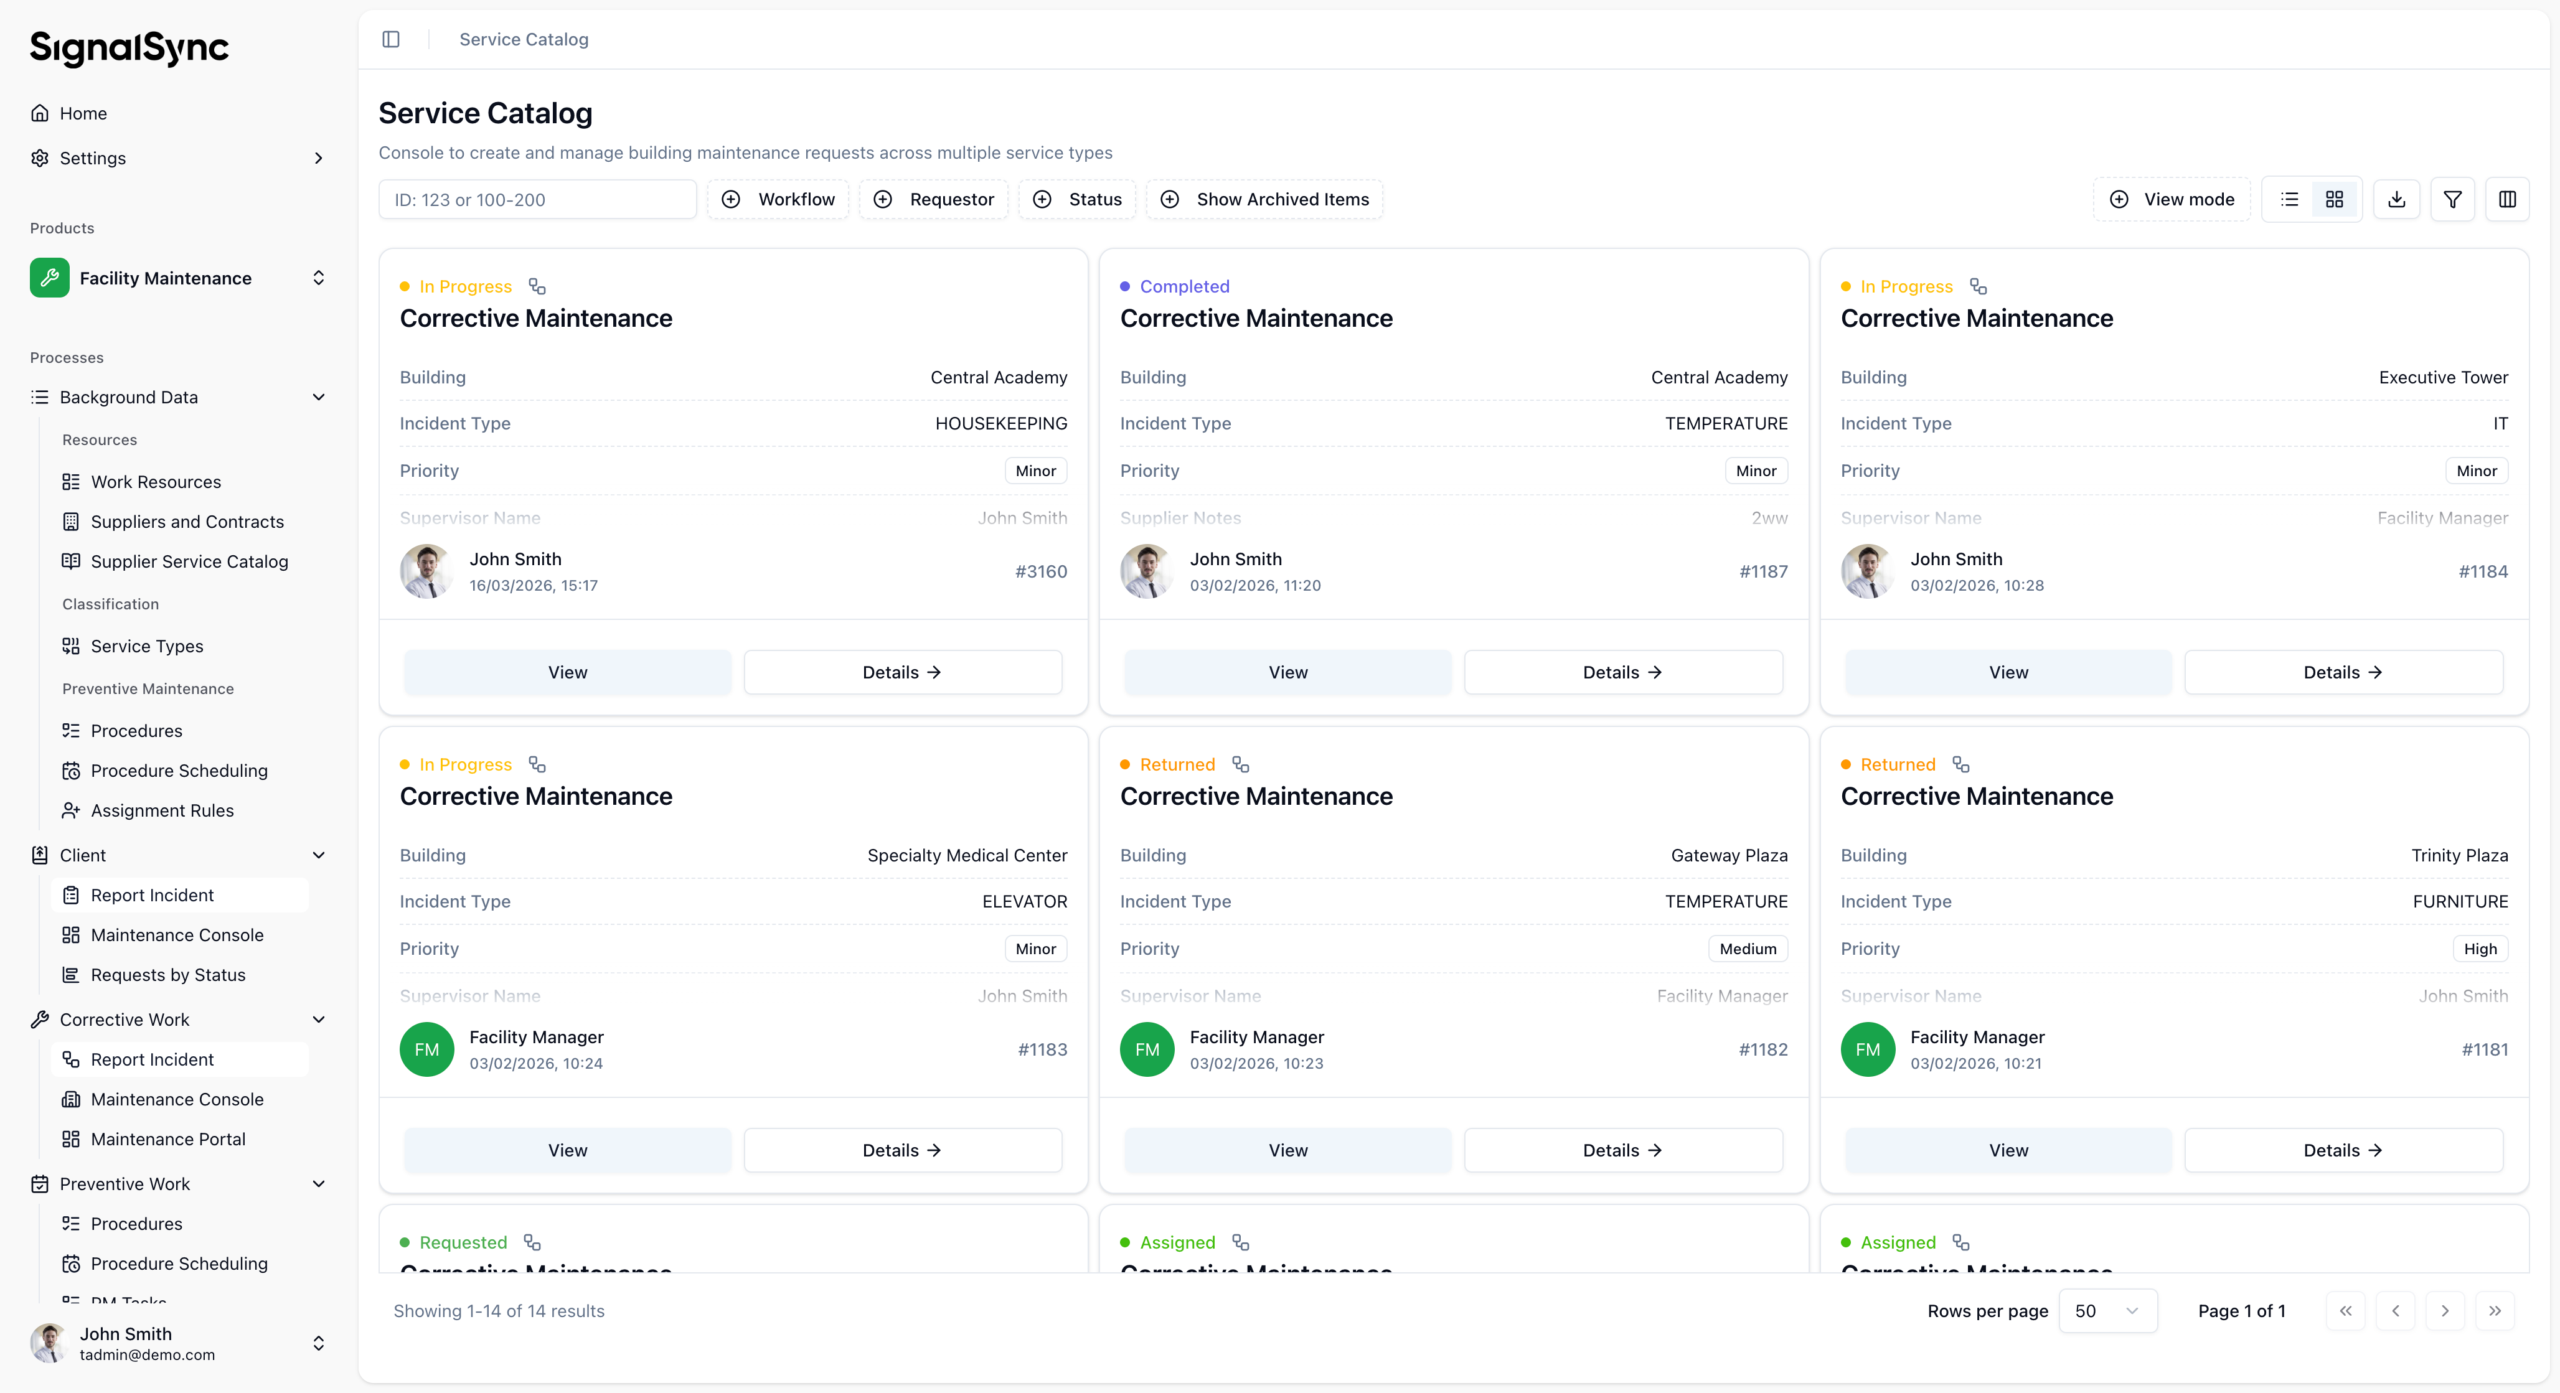Go to next page arrow
Screen dimensions: 2560x1393
tap(2445, 1311)
